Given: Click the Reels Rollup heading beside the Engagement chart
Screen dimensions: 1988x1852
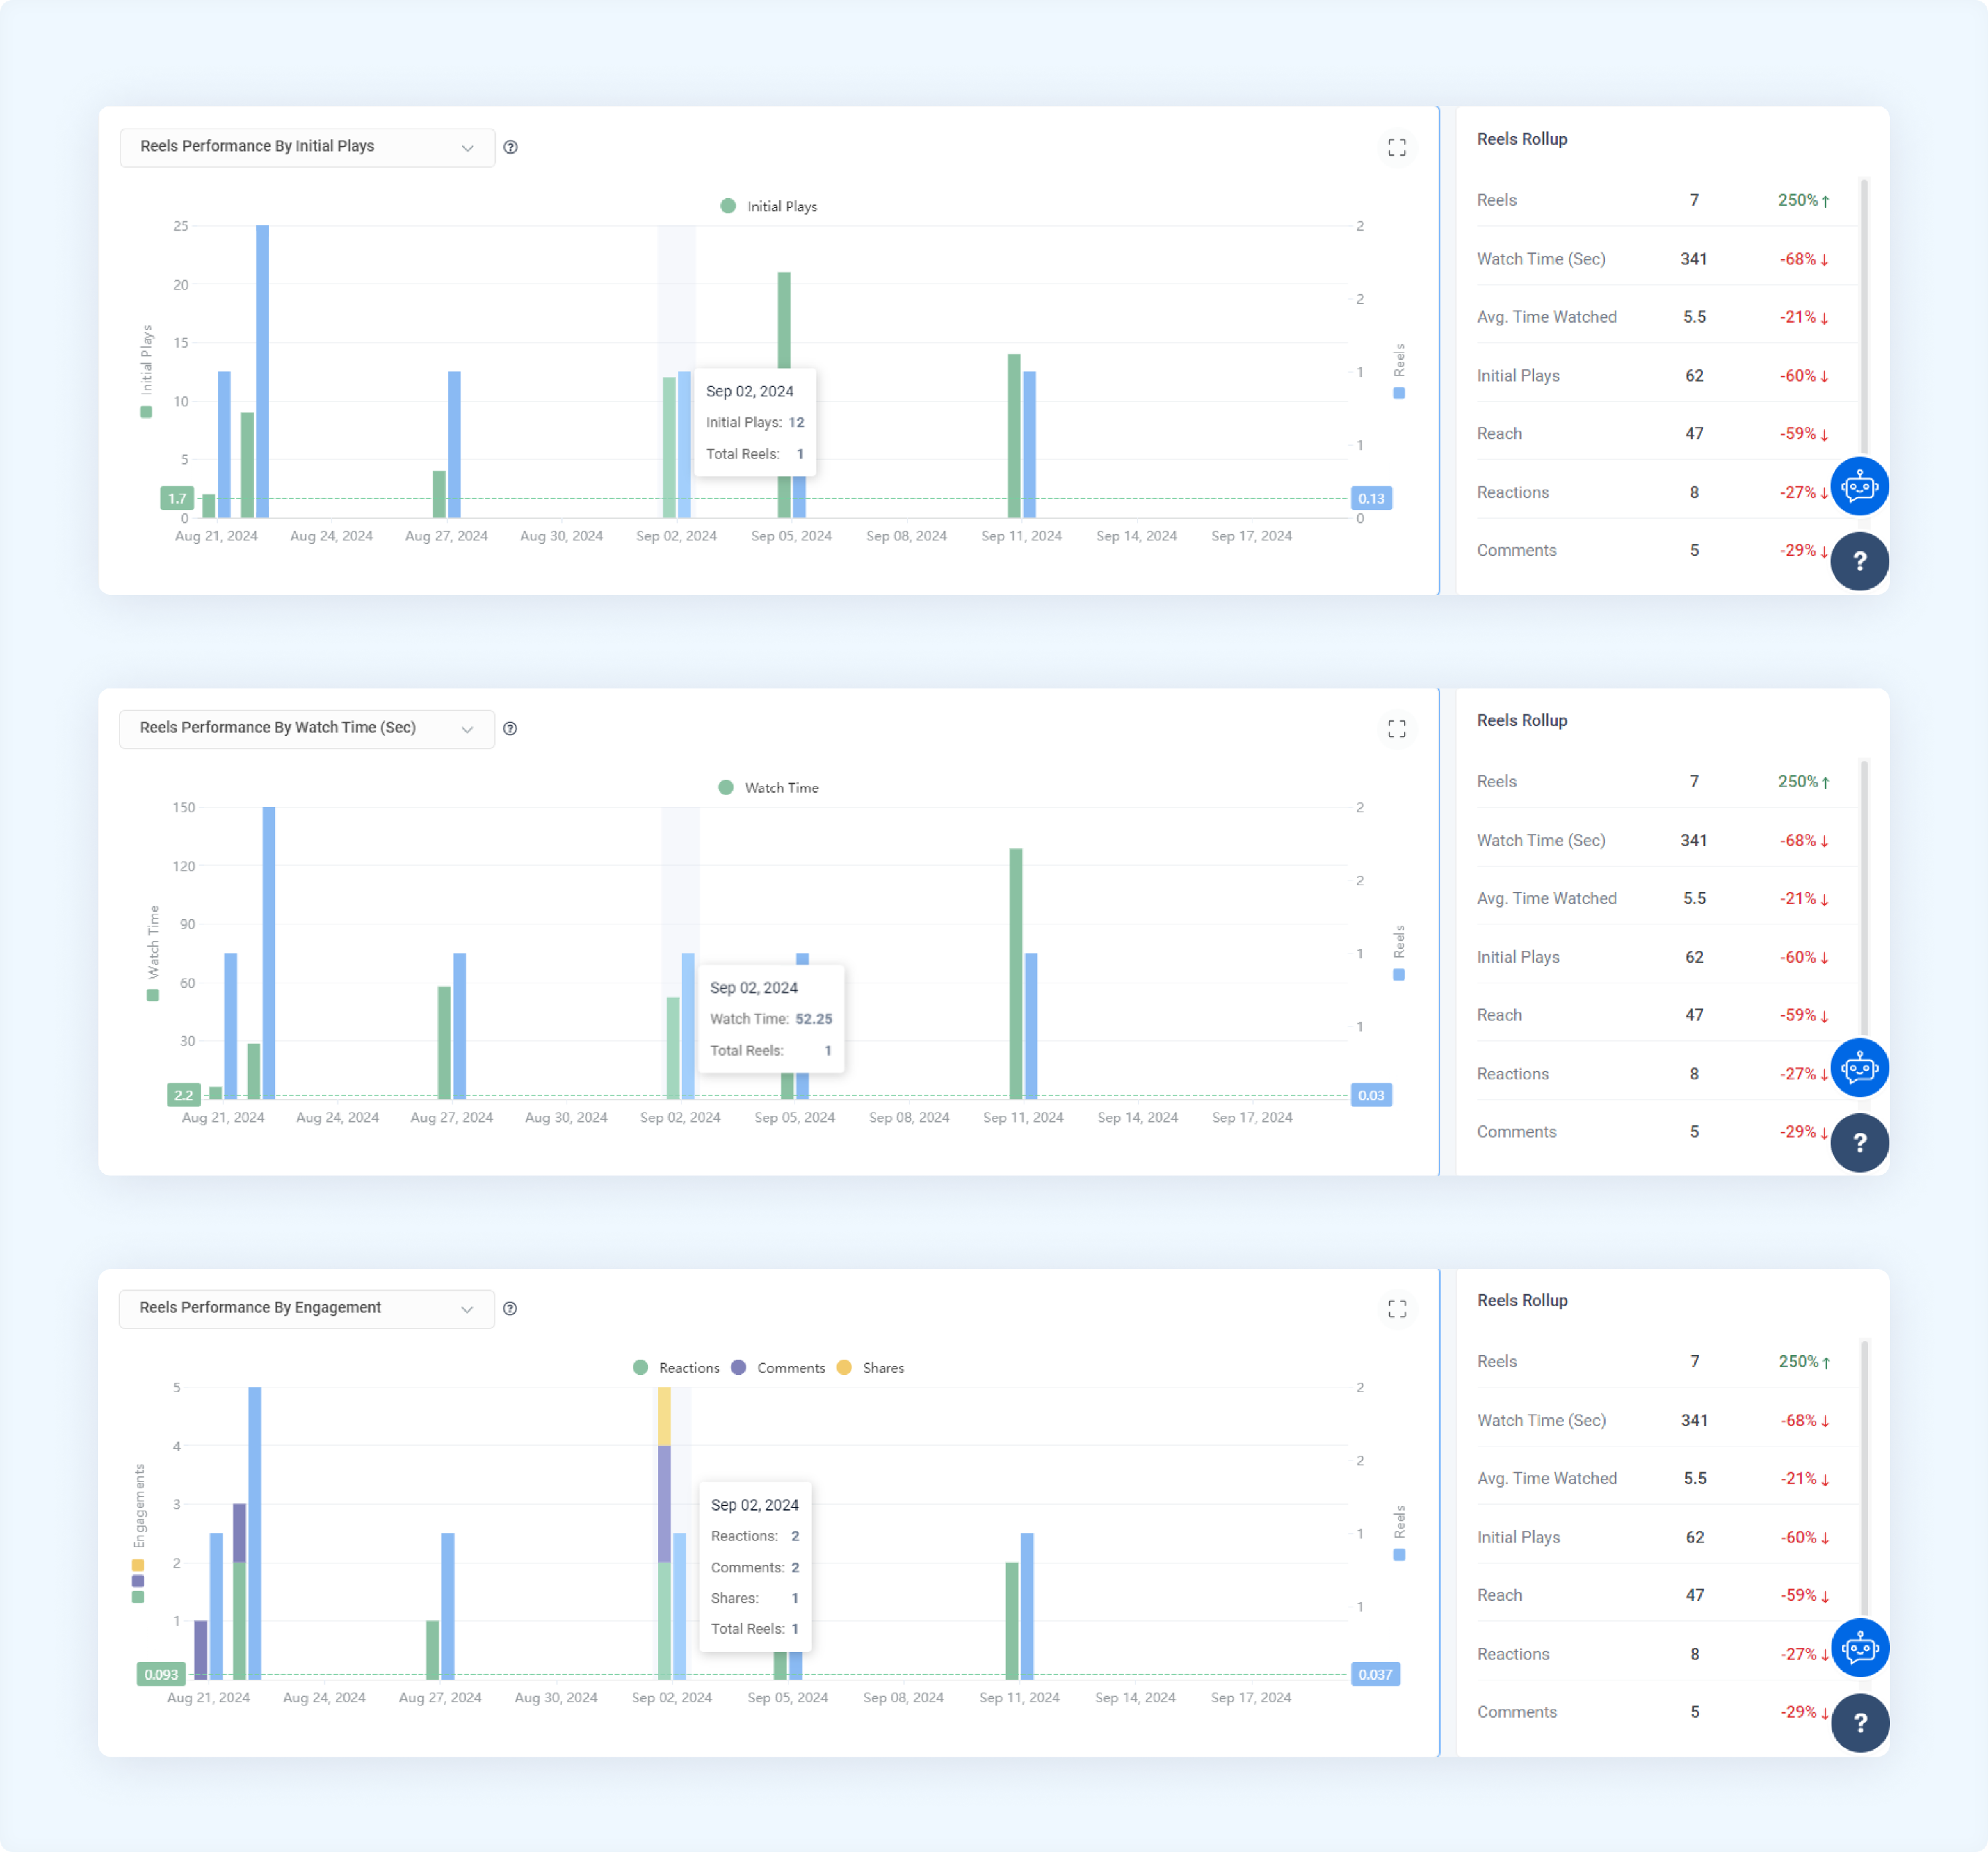Looking at the screenshot, I should click(x=1522, y=1300).
